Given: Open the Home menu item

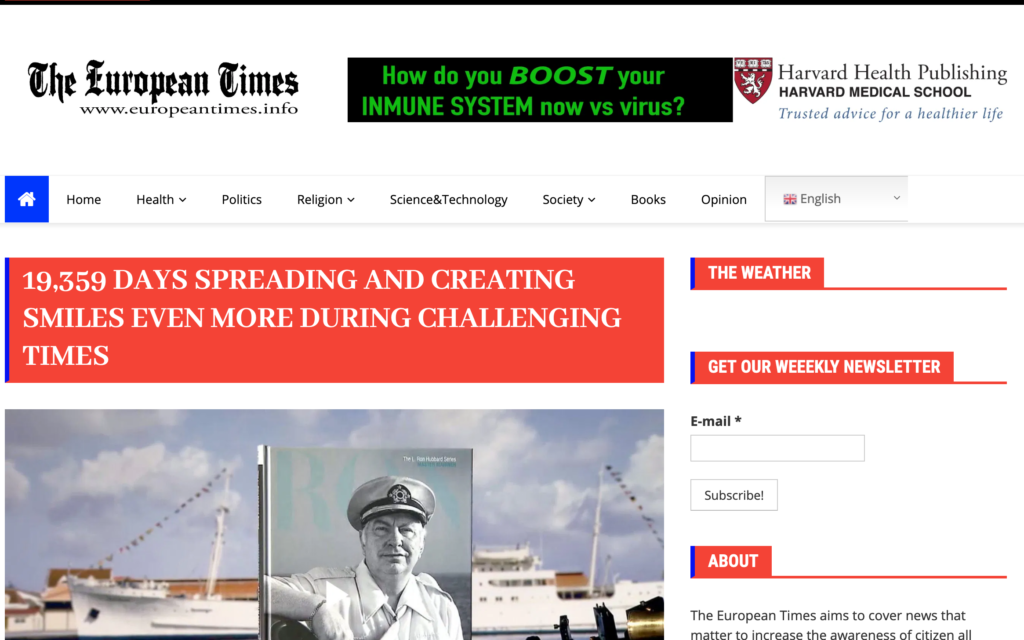Looking at the screenshot, I should tap(84, 199).
